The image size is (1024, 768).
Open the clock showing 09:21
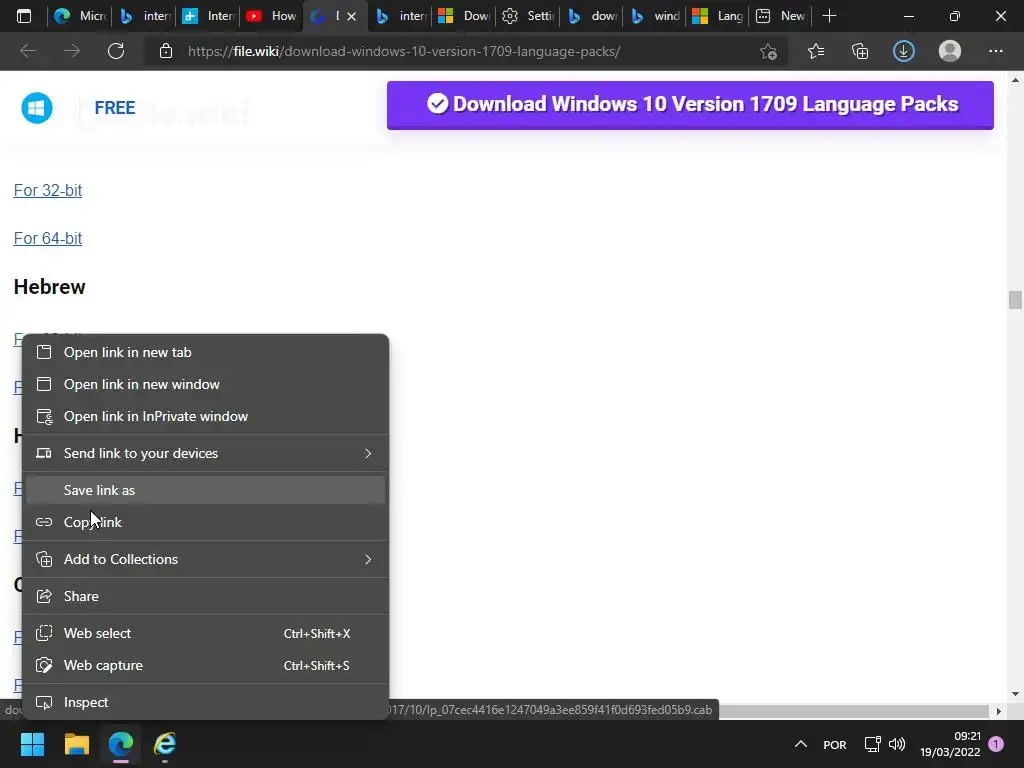coord(950,744)
